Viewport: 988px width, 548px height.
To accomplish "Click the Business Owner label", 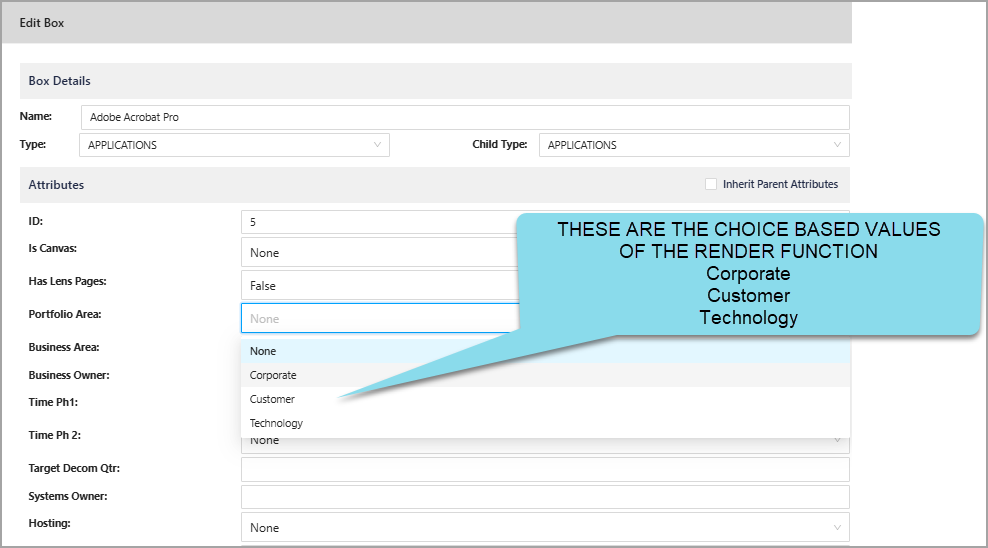I will coord(69,375).
